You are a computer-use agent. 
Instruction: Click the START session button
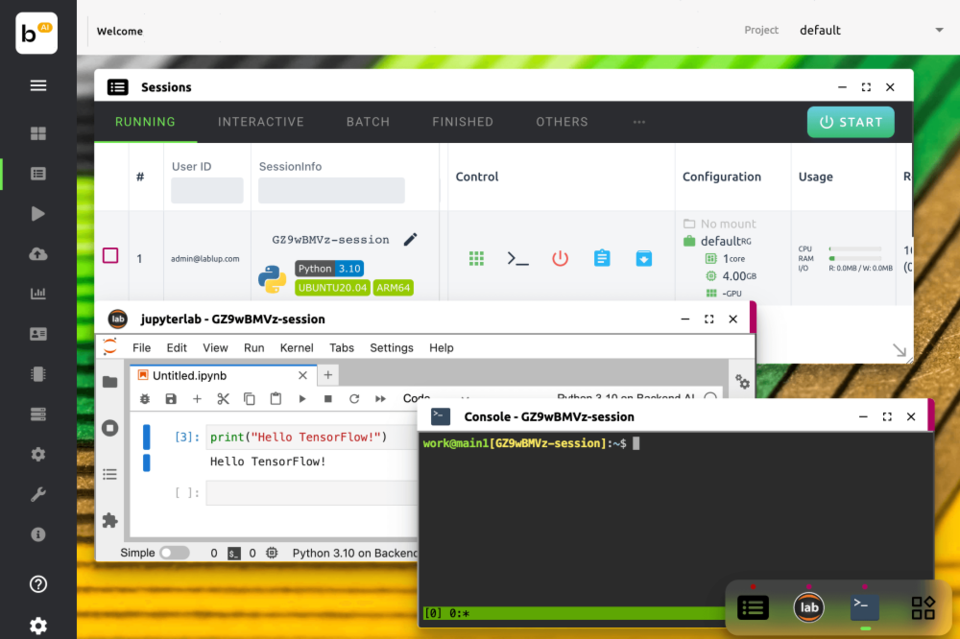point(851,122)
